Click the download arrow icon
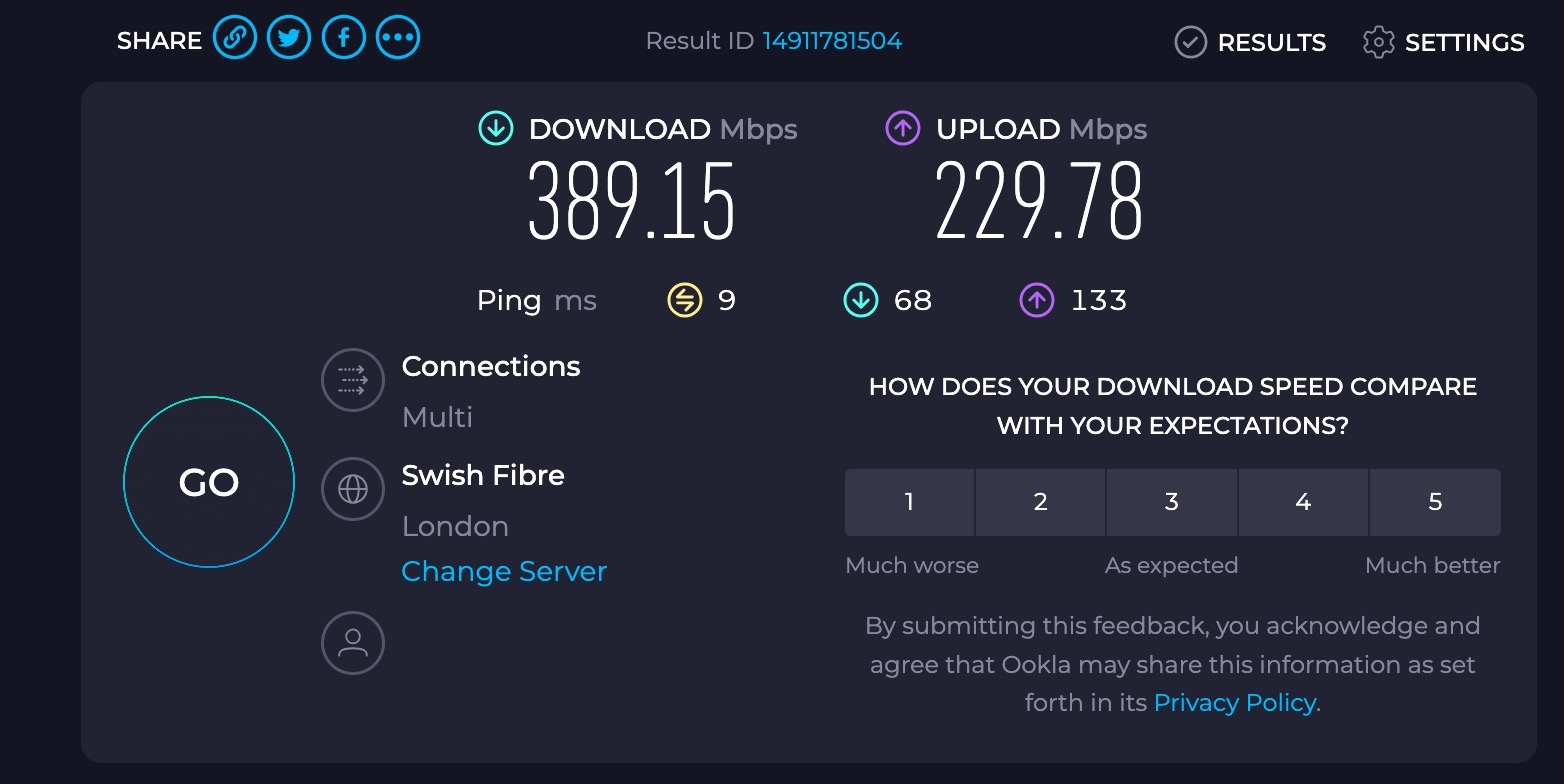The width and height of the screenshot is (1564, 784). point(496,129)
